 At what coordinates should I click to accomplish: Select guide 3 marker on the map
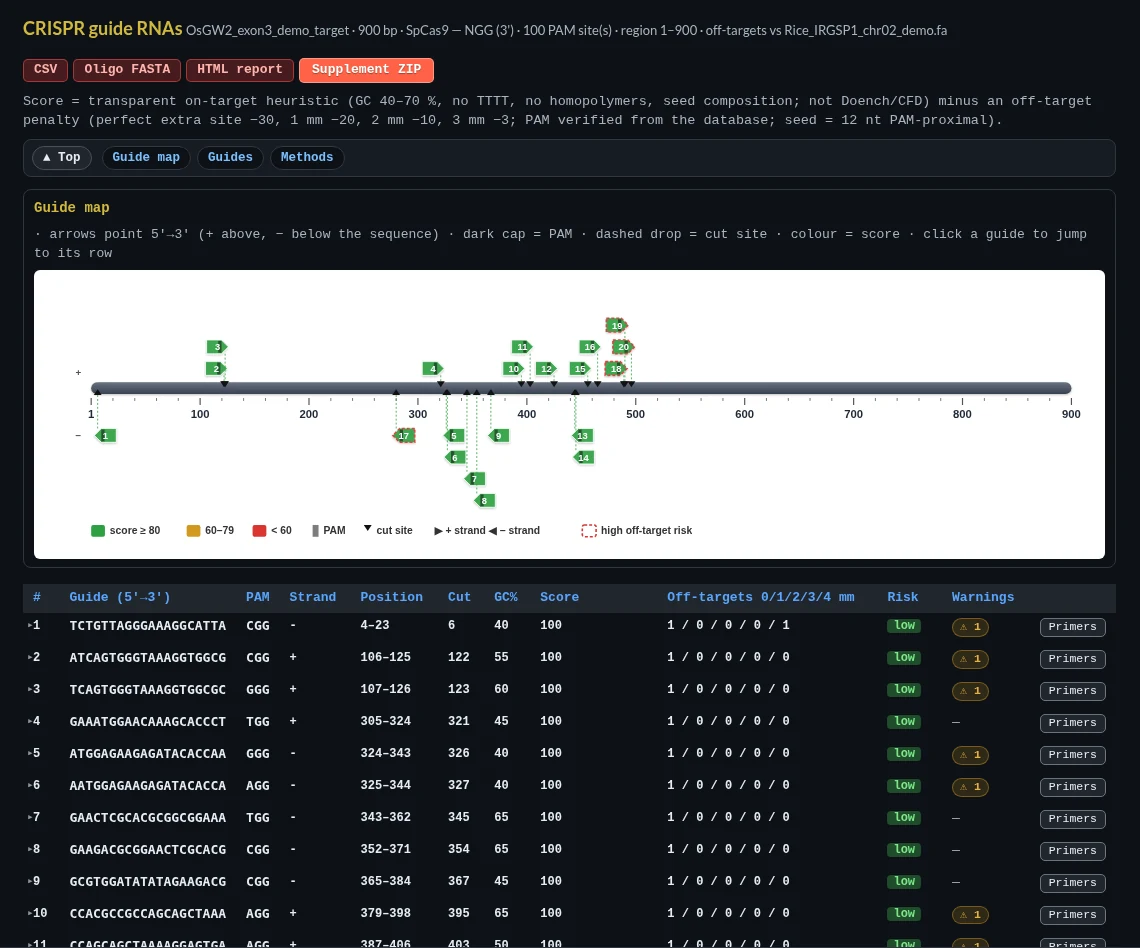tap(217, 347)
